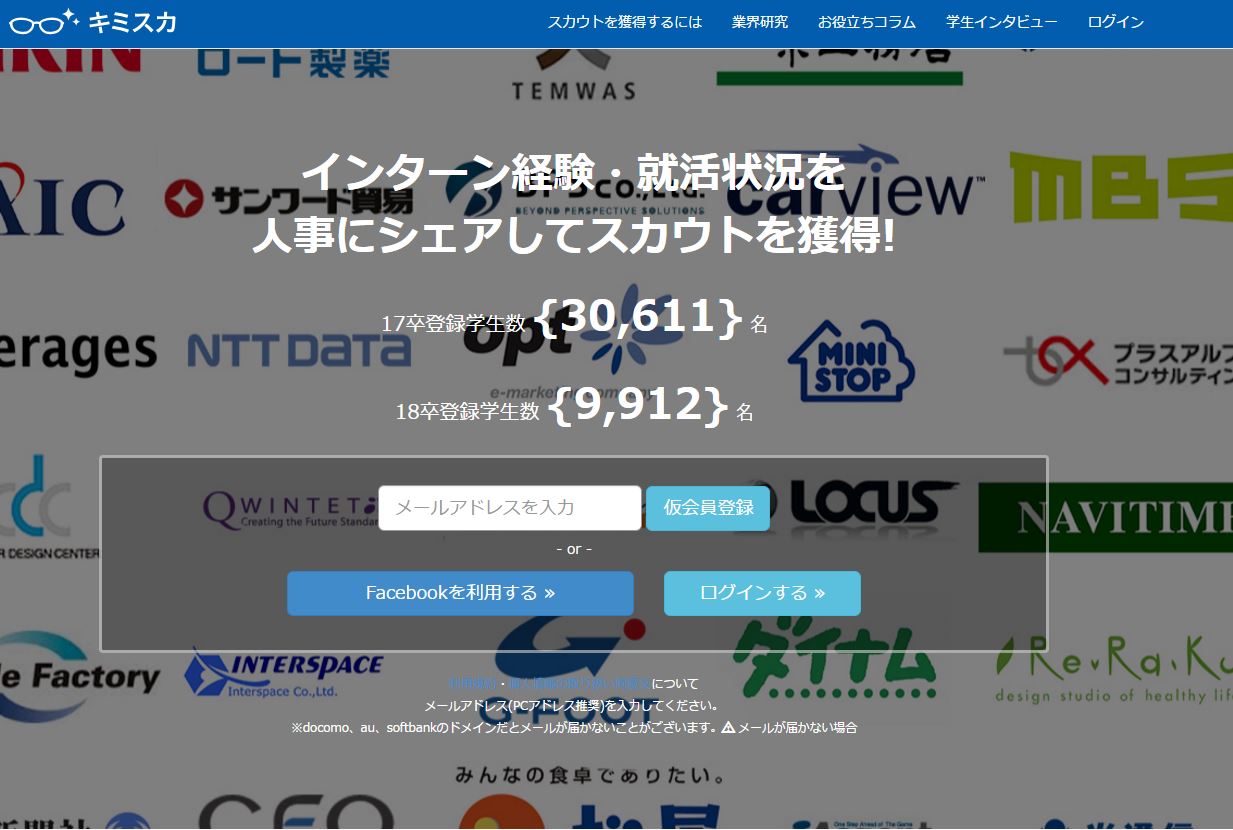Click the warning triangle icon
This screenshot has height=830, width=1233.
[x=728, y=728]
